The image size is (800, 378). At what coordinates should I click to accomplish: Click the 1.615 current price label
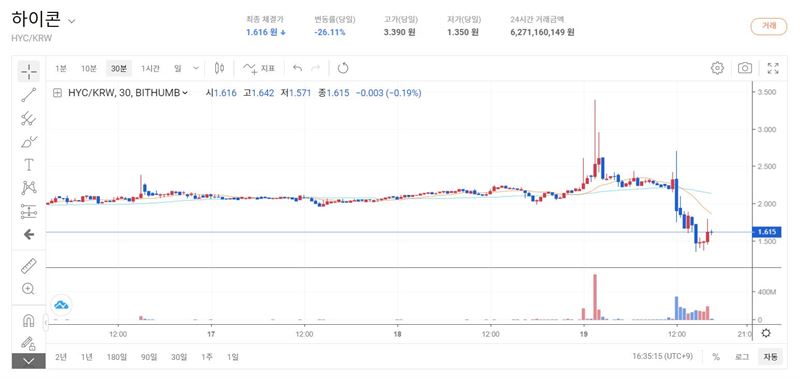[767, 232]
